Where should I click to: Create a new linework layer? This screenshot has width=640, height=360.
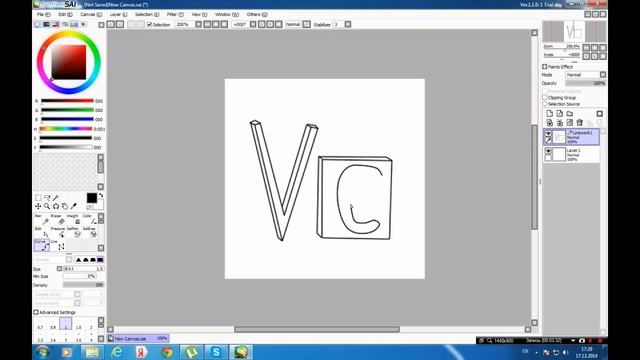560,113
